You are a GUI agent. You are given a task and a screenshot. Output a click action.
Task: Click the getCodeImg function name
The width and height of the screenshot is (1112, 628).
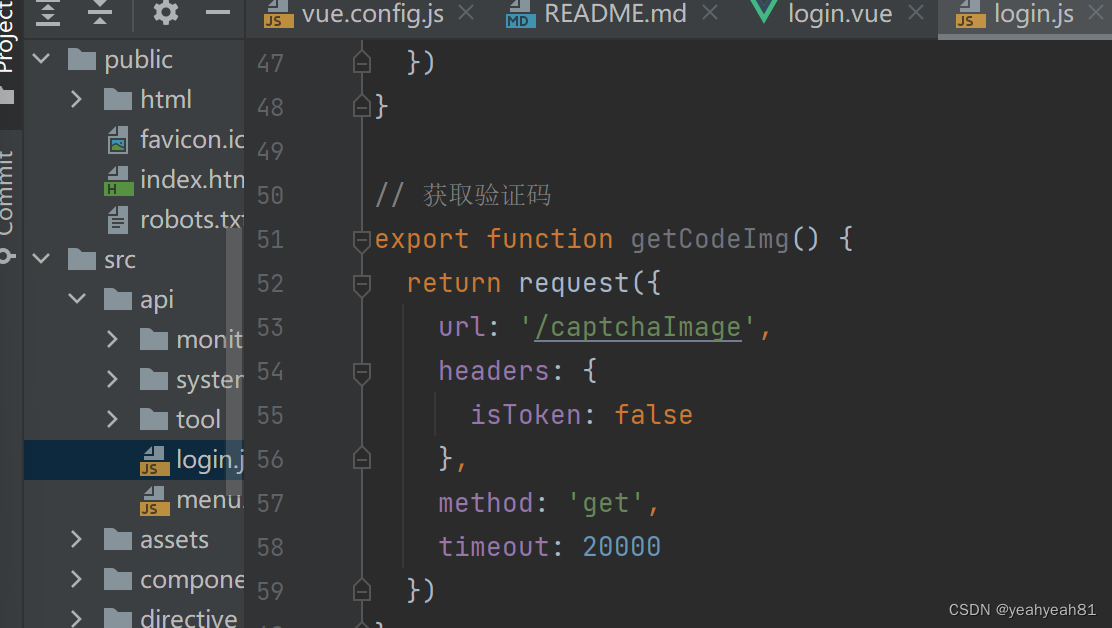(x=709, y=240)
